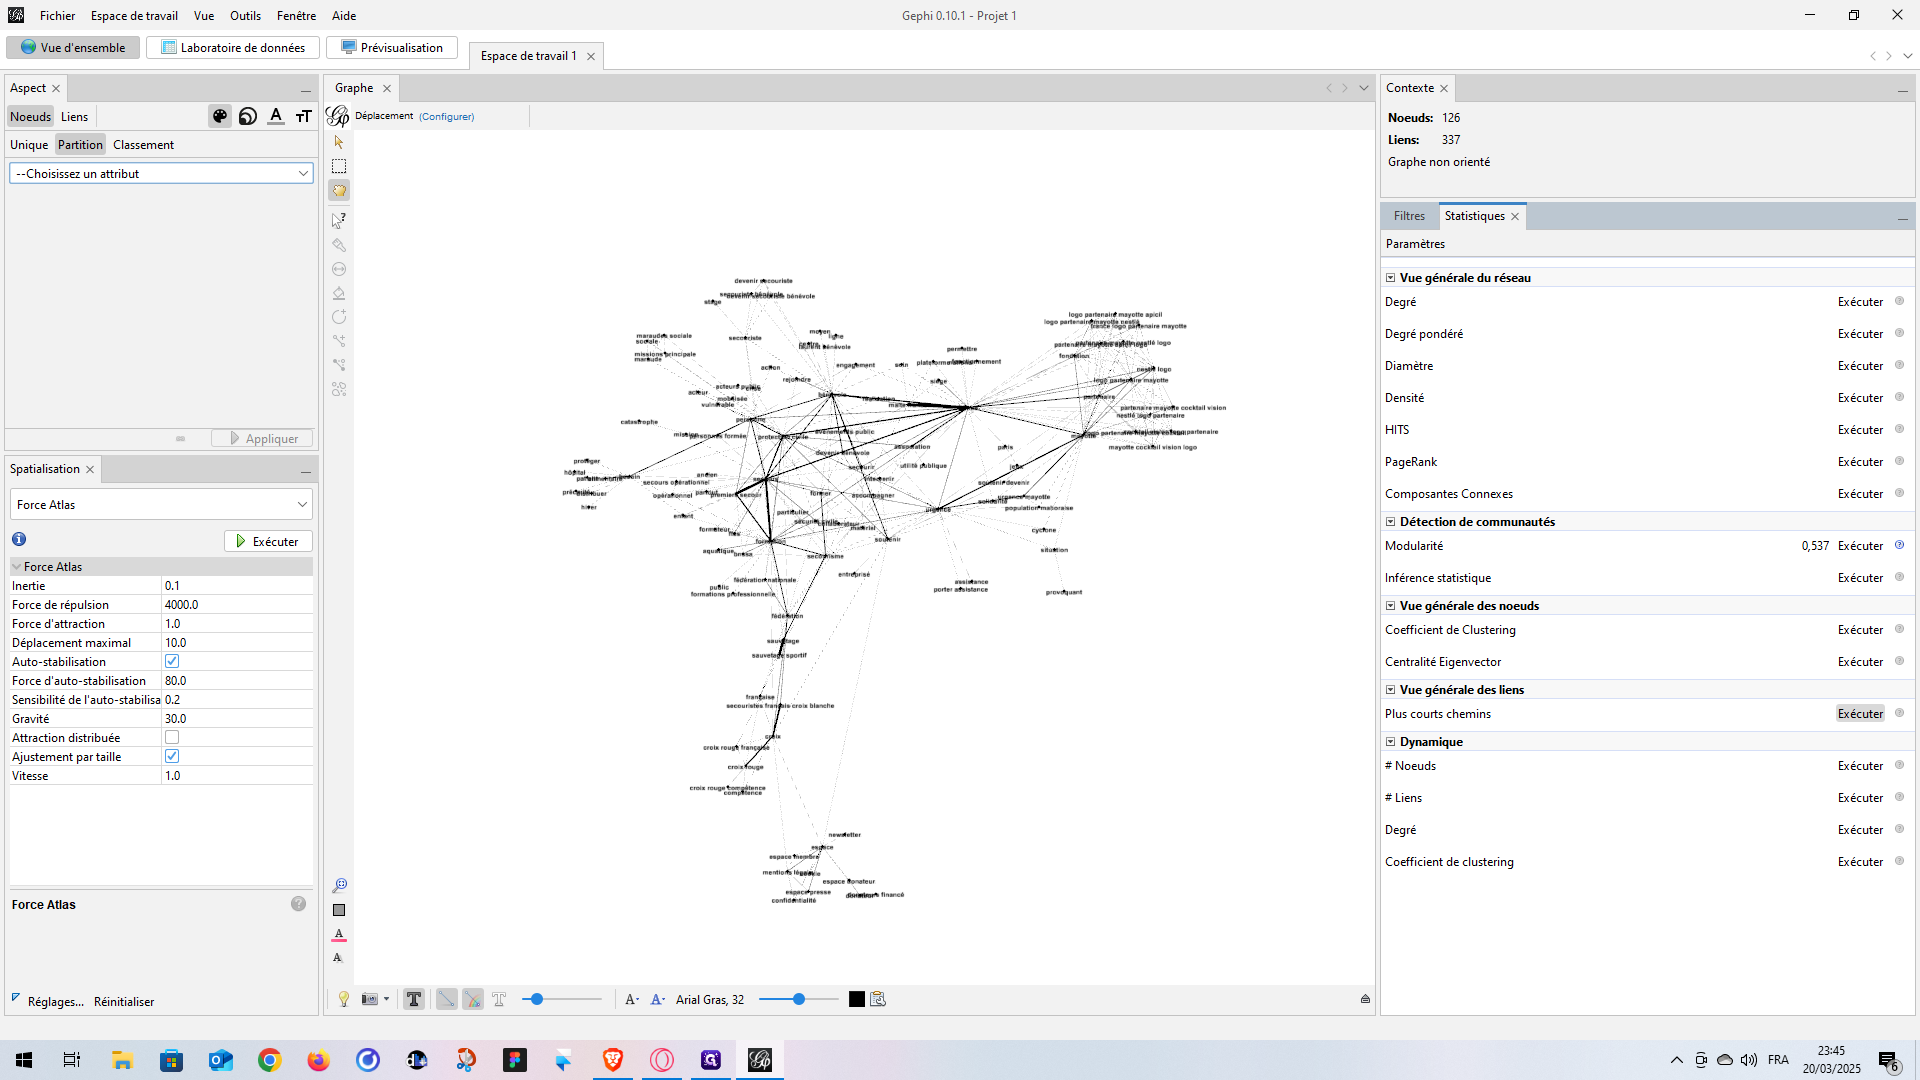
Task: Open the screenshot camera dropdown arrow
Action: point(386,999)
